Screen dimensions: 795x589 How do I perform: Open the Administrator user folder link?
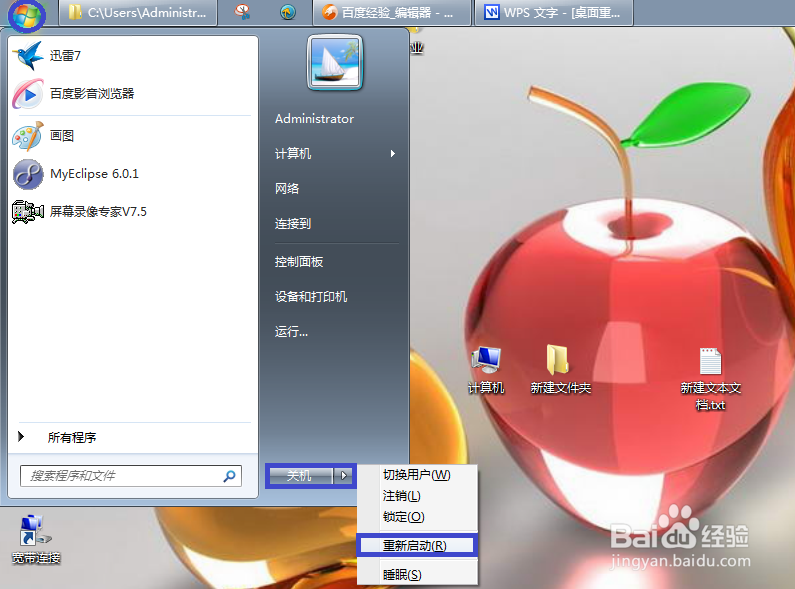coord(314,119)
